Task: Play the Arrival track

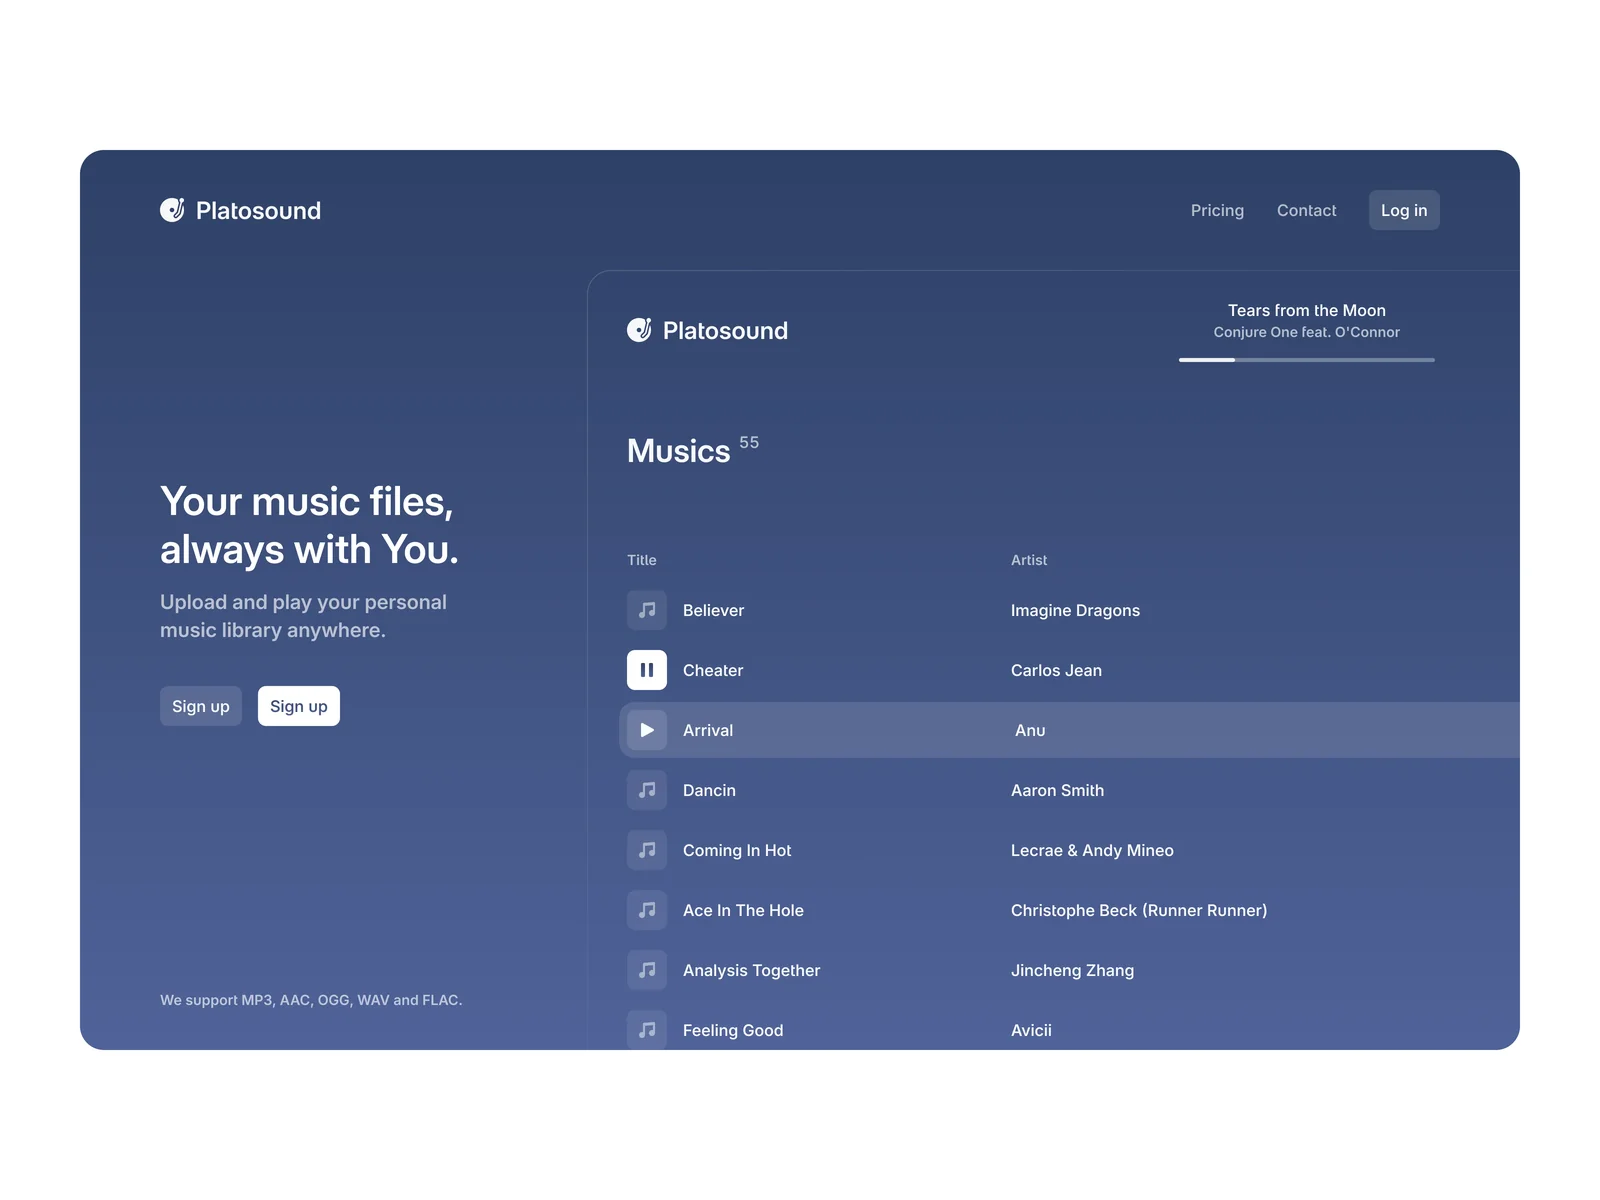Action: pos(647,730)
